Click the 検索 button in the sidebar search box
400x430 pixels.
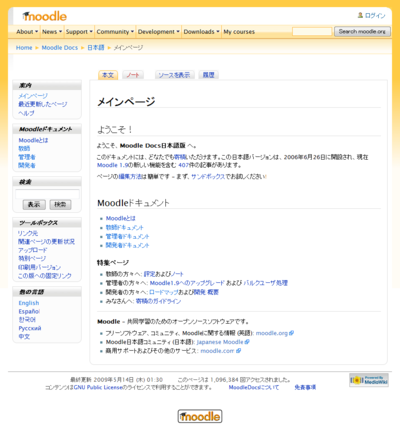tap(60, 204)
